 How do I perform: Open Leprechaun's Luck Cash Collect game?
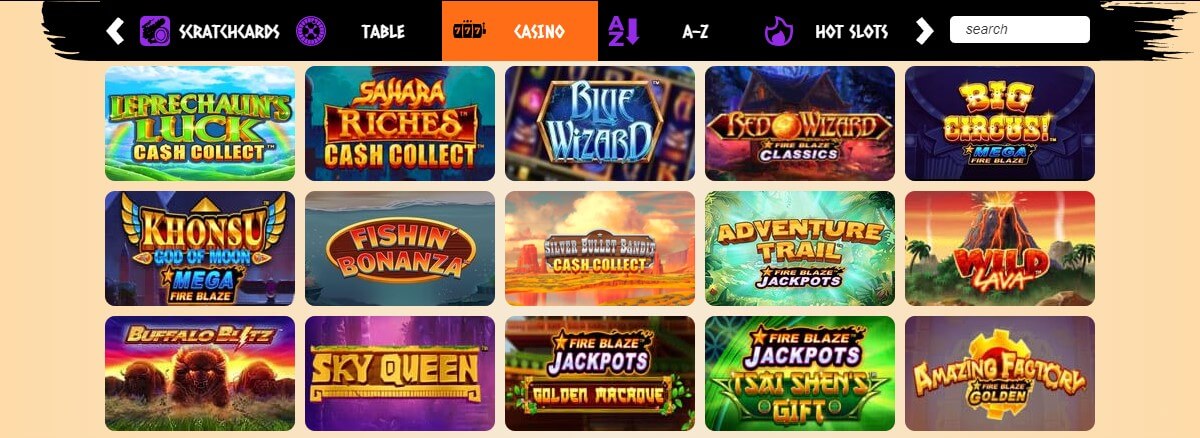(x=200, y=123)
